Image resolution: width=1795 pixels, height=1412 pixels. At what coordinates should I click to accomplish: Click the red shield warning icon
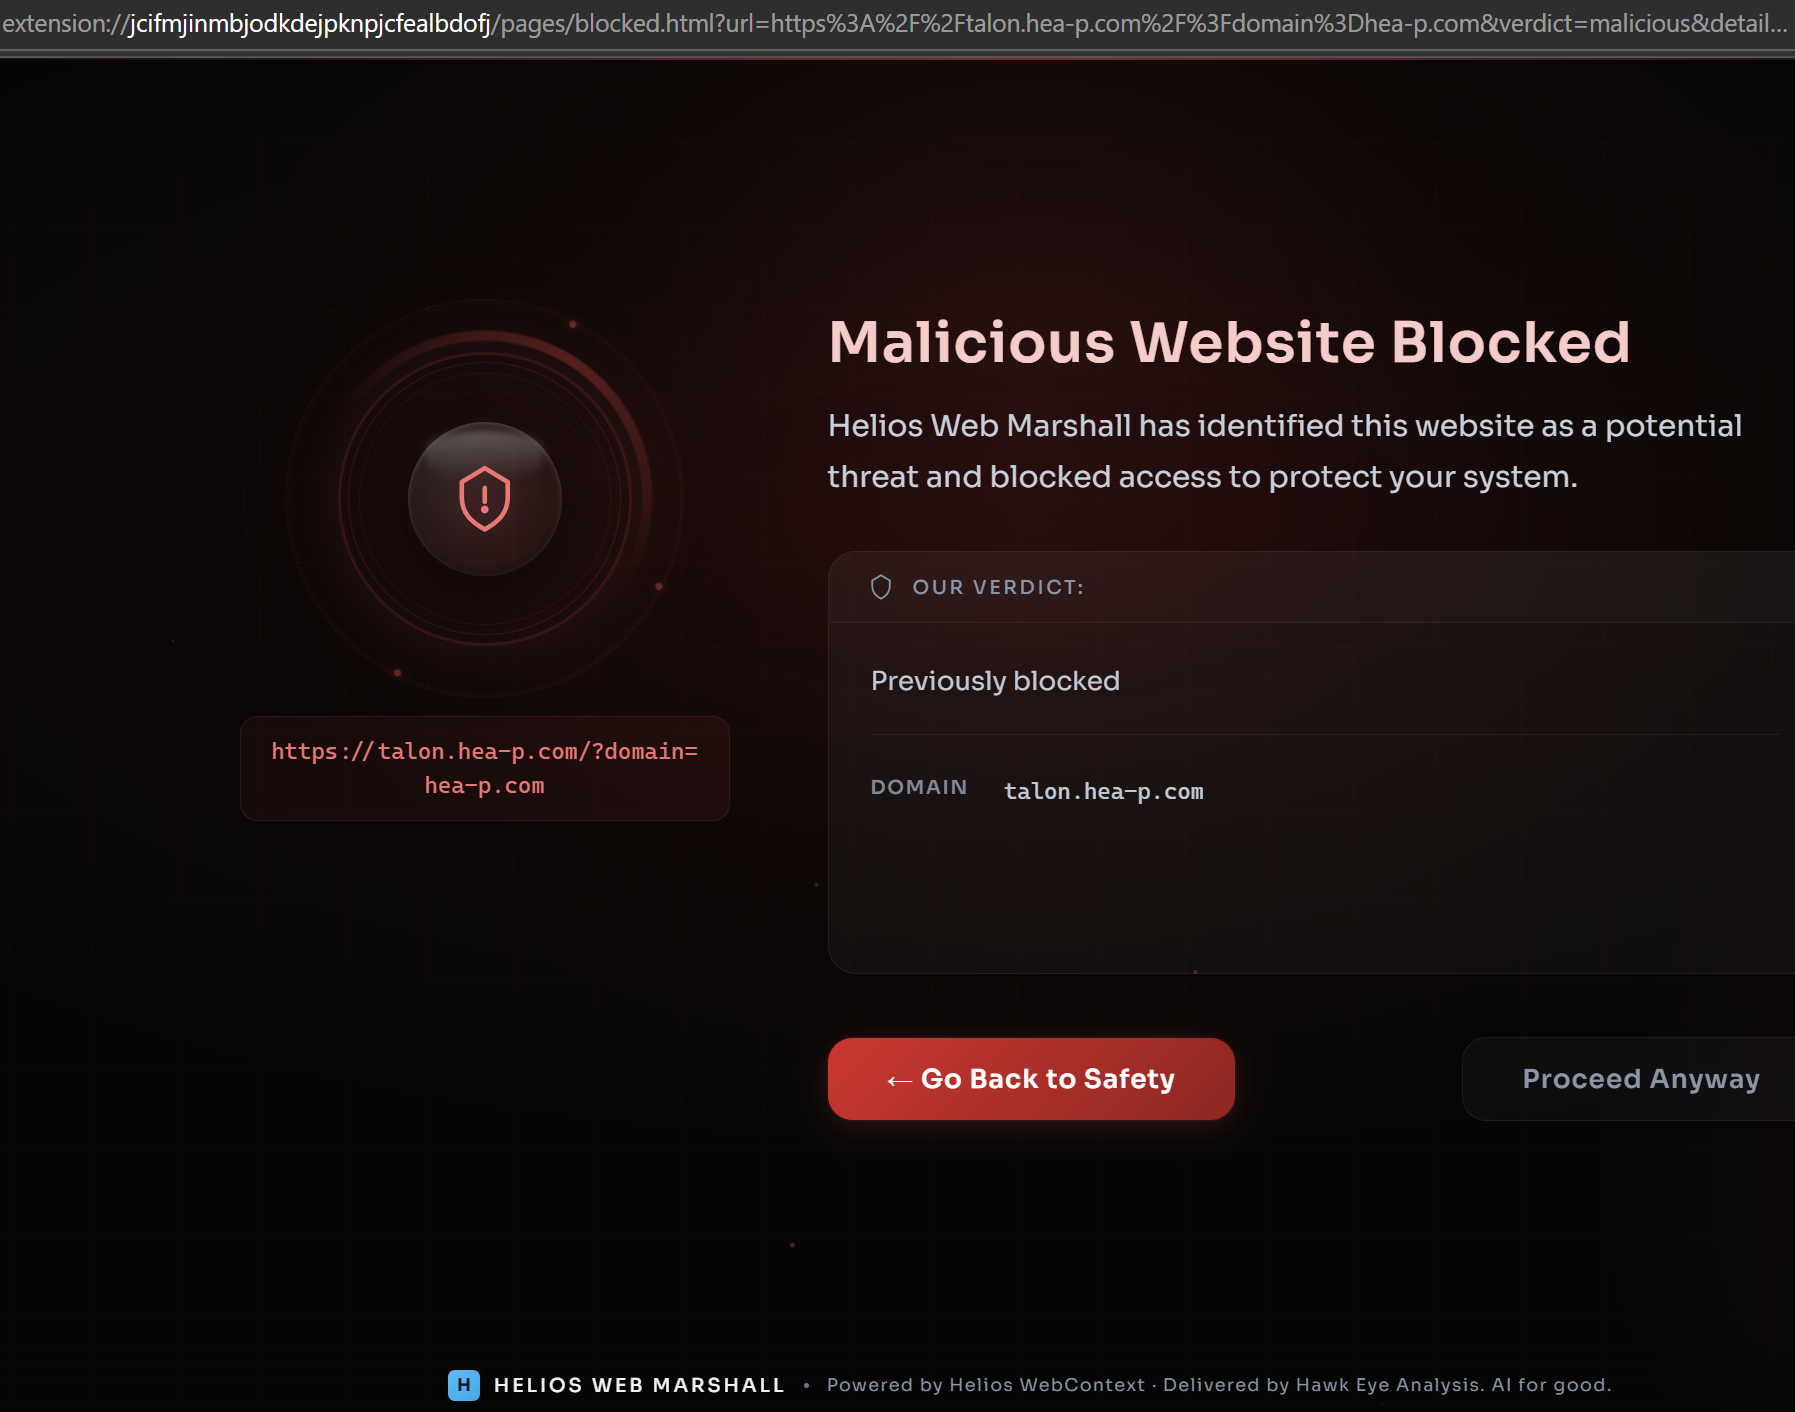pyautogui.click(x=485, y=498)
